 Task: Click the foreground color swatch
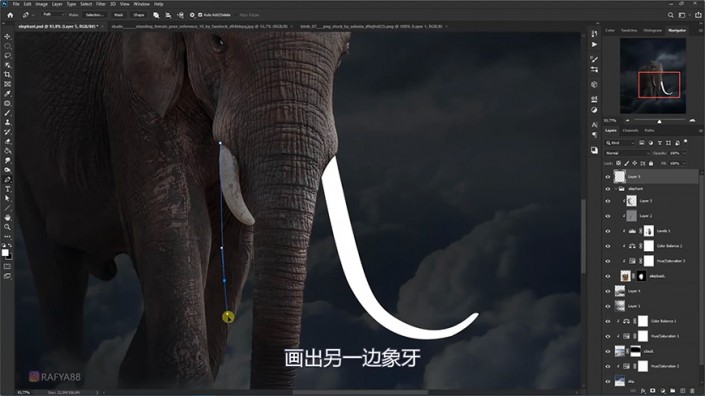pos(5,253)
